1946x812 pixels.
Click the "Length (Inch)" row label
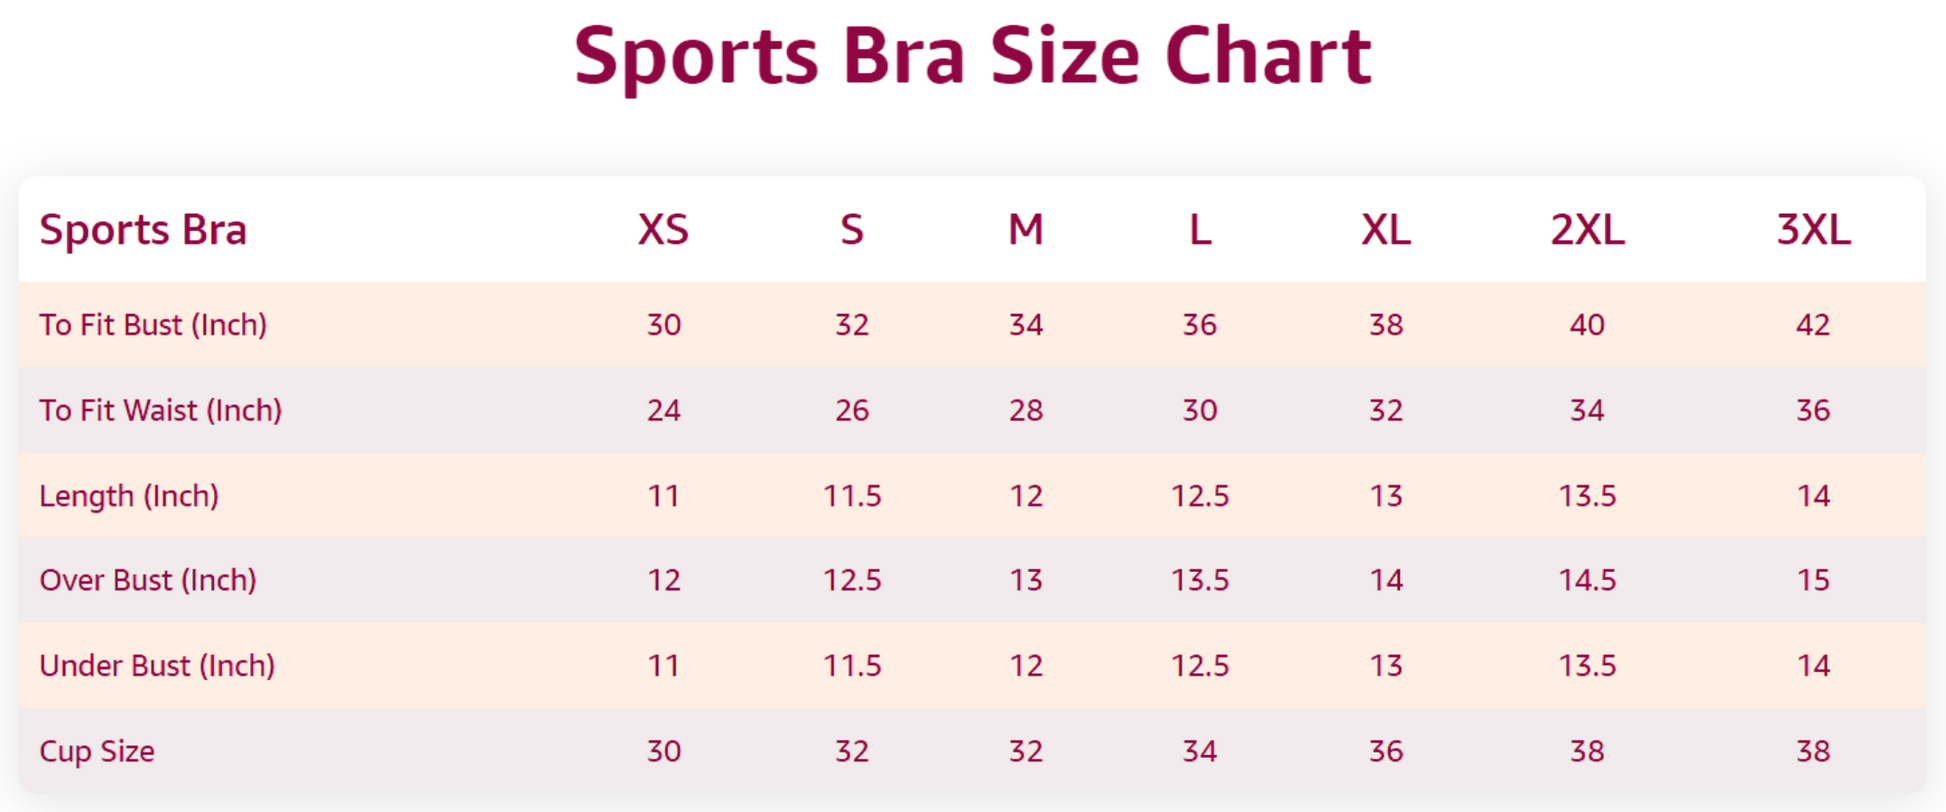point(129,496)
